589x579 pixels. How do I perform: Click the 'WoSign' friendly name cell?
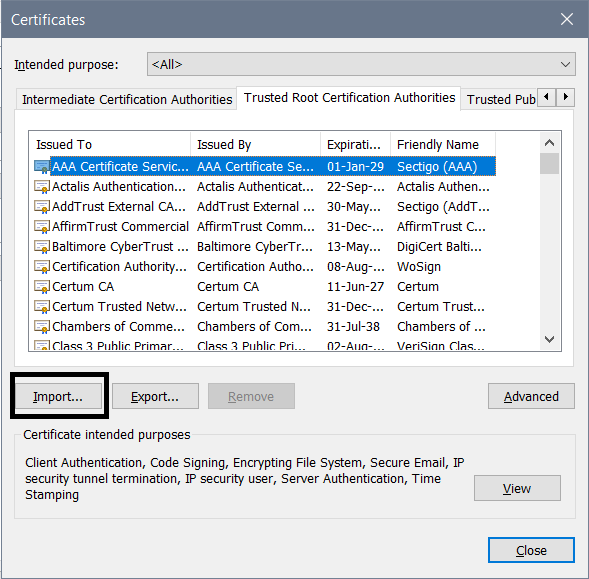coord(419,267)
